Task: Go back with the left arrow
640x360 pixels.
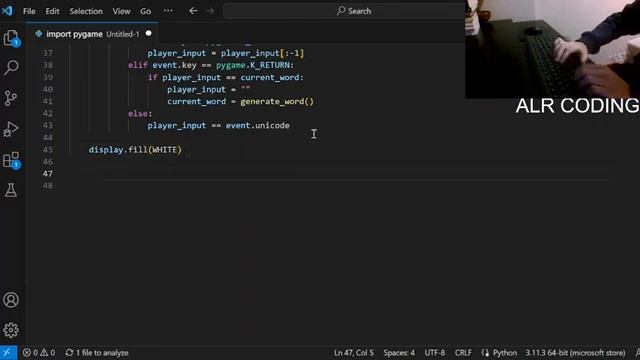Action: [x=193, y=11]
